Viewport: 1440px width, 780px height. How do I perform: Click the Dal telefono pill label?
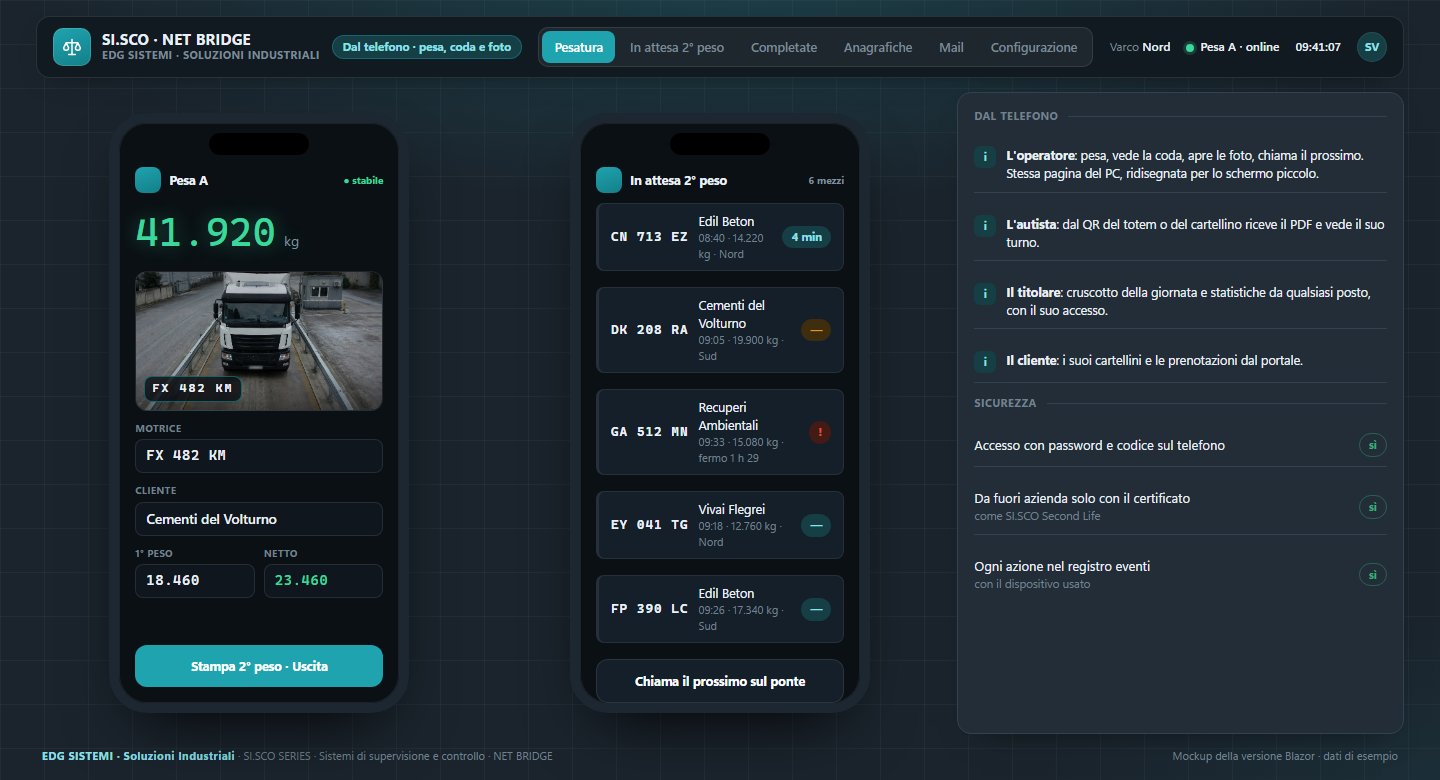pos(427,47)
